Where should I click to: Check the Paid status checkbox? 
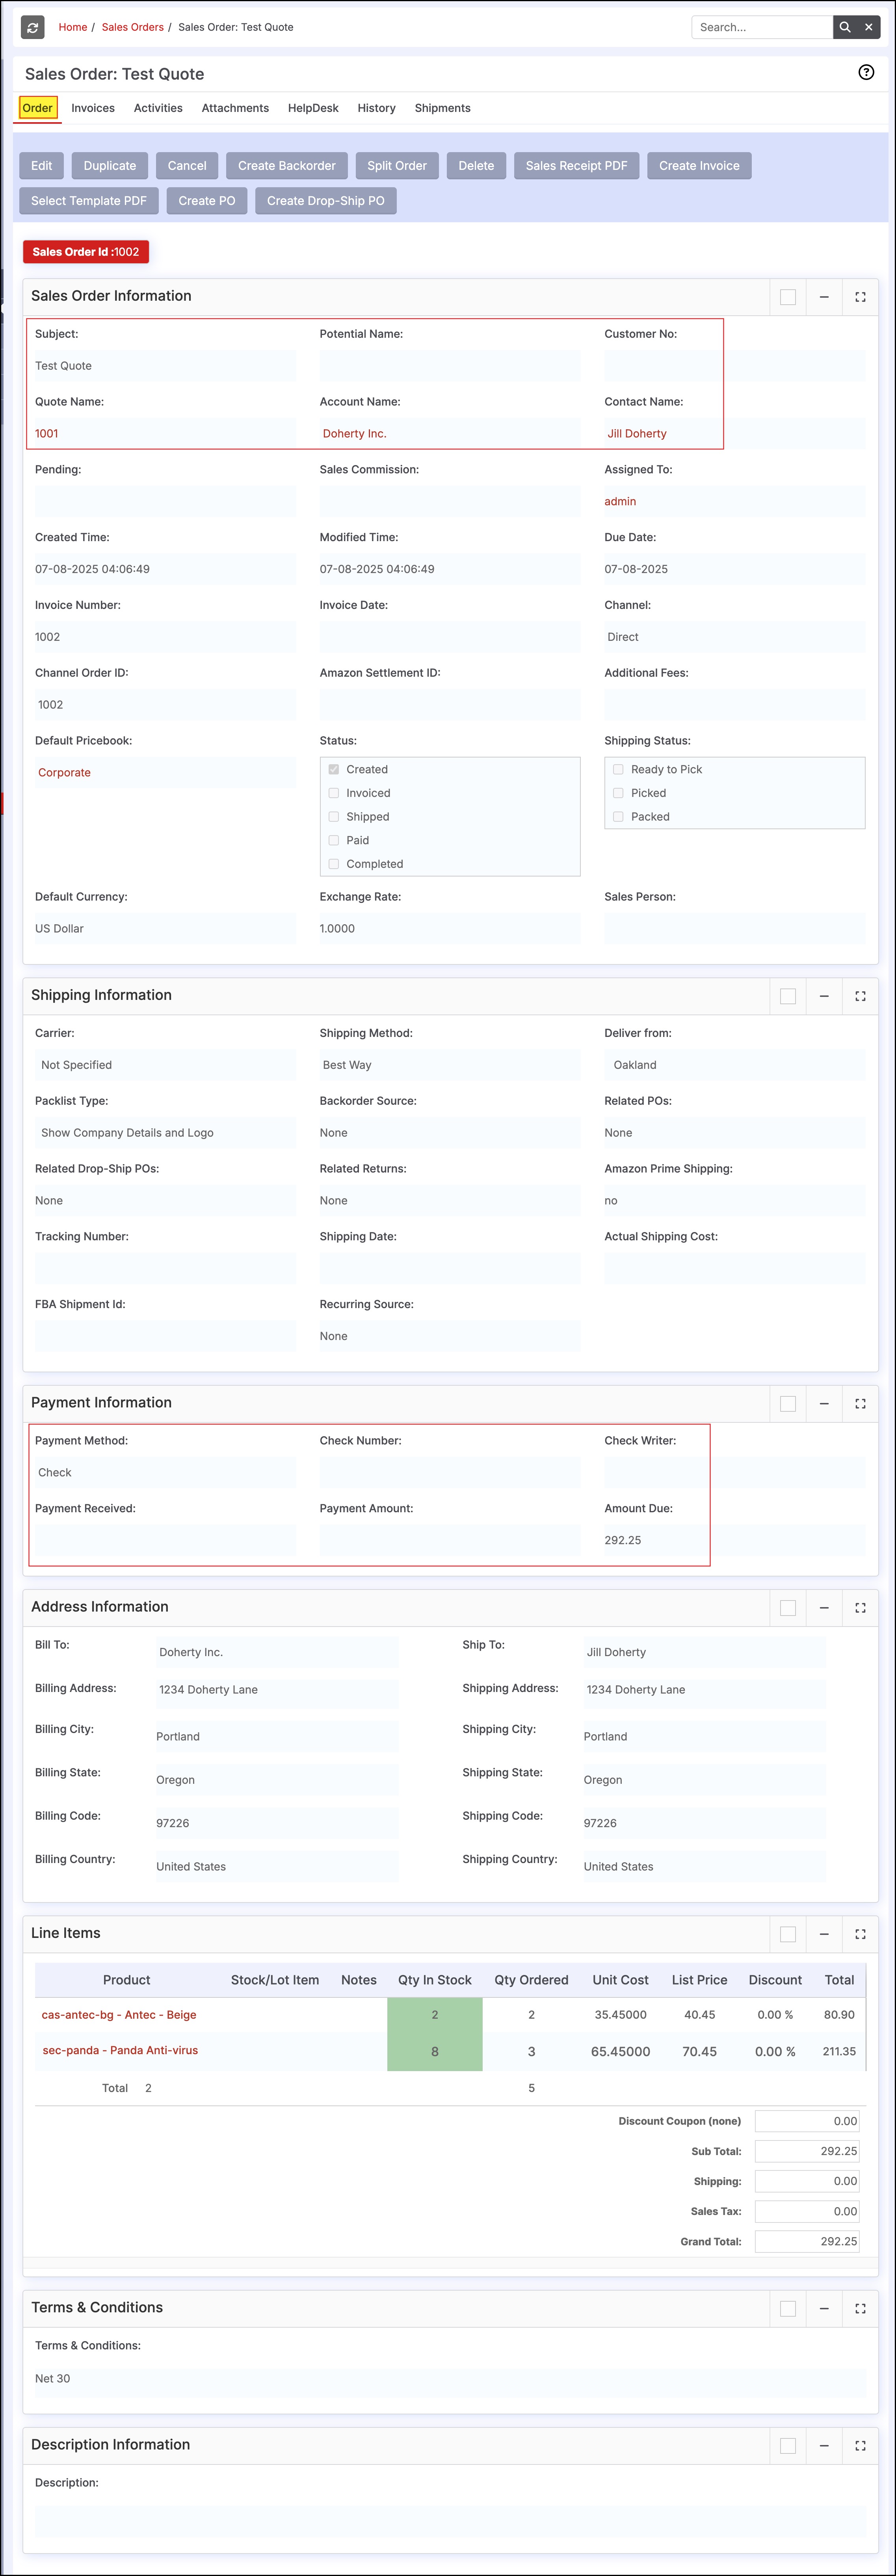click(x=334, y=840)
